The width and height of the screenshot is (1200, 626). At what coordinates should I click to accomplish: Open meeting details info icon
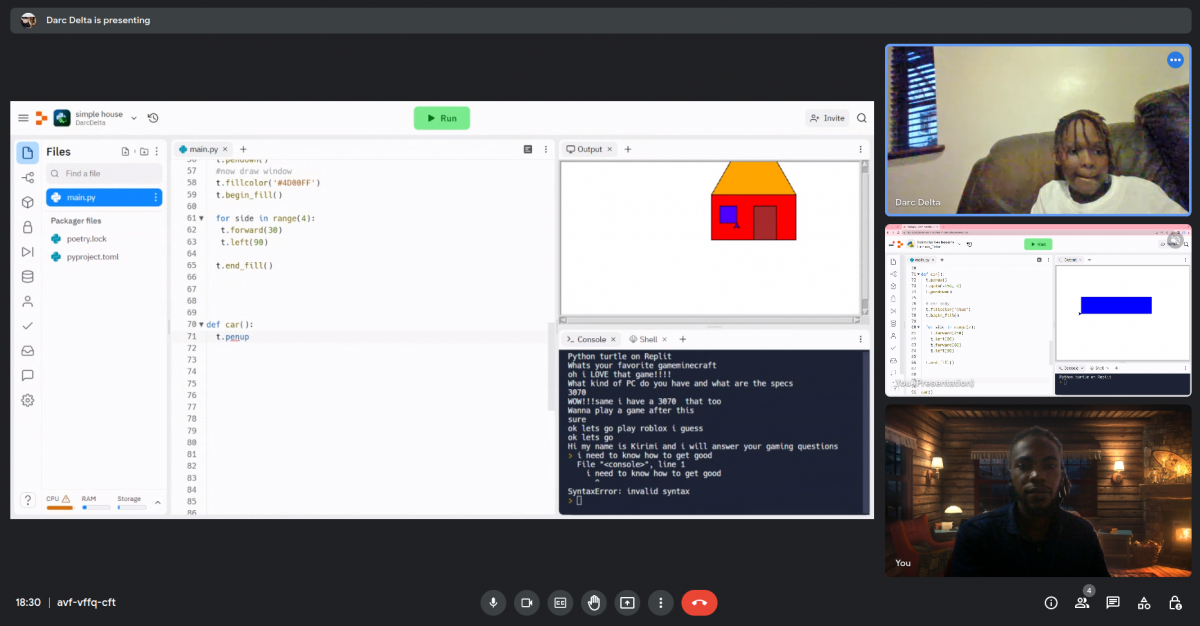click(x=1051, y=603)
